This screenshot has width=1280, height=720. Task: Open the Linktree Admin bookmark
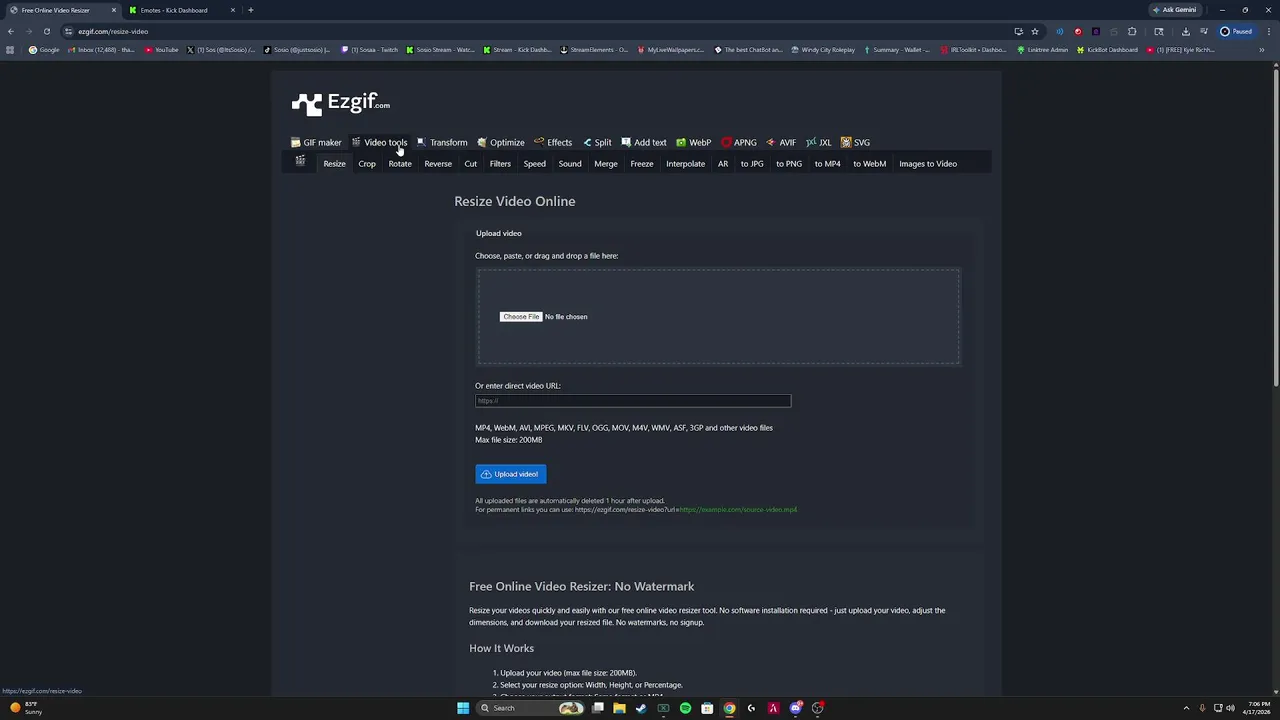pyautogui.click(x=1043, y=50)
